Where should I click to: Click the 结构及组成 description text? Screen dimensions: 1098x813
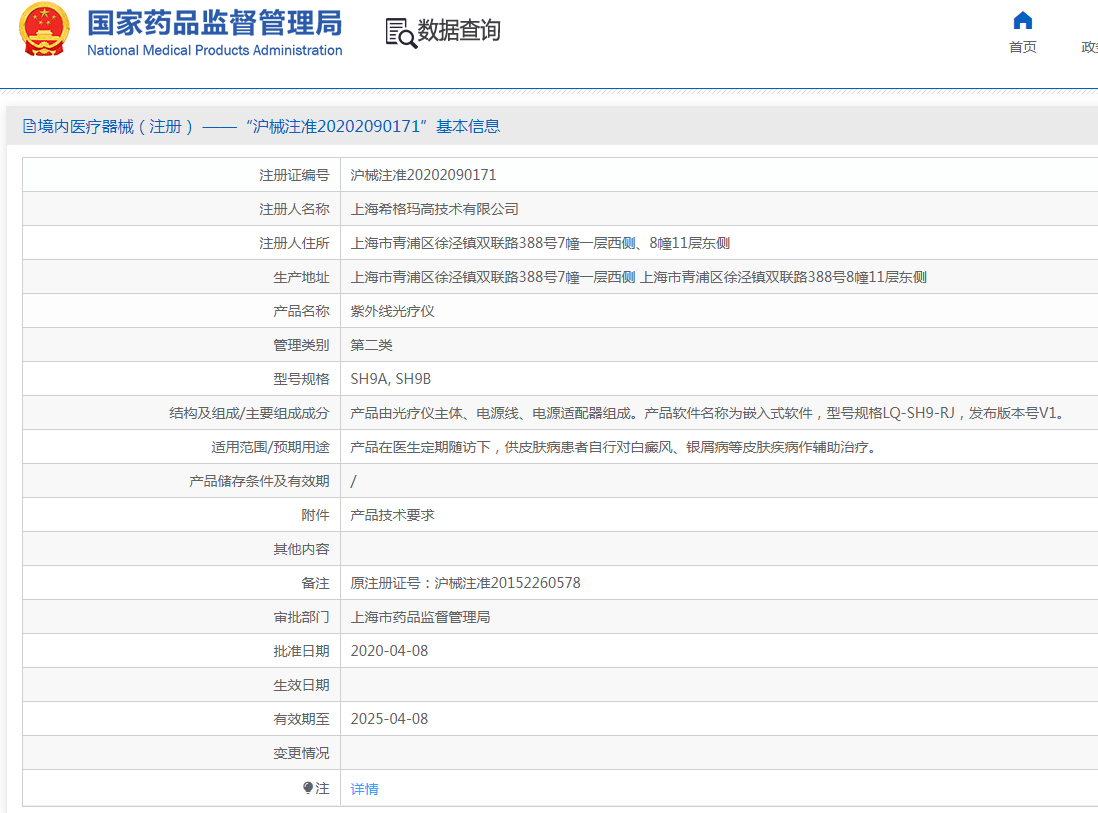pyautogui.click(x=709, y=413)
